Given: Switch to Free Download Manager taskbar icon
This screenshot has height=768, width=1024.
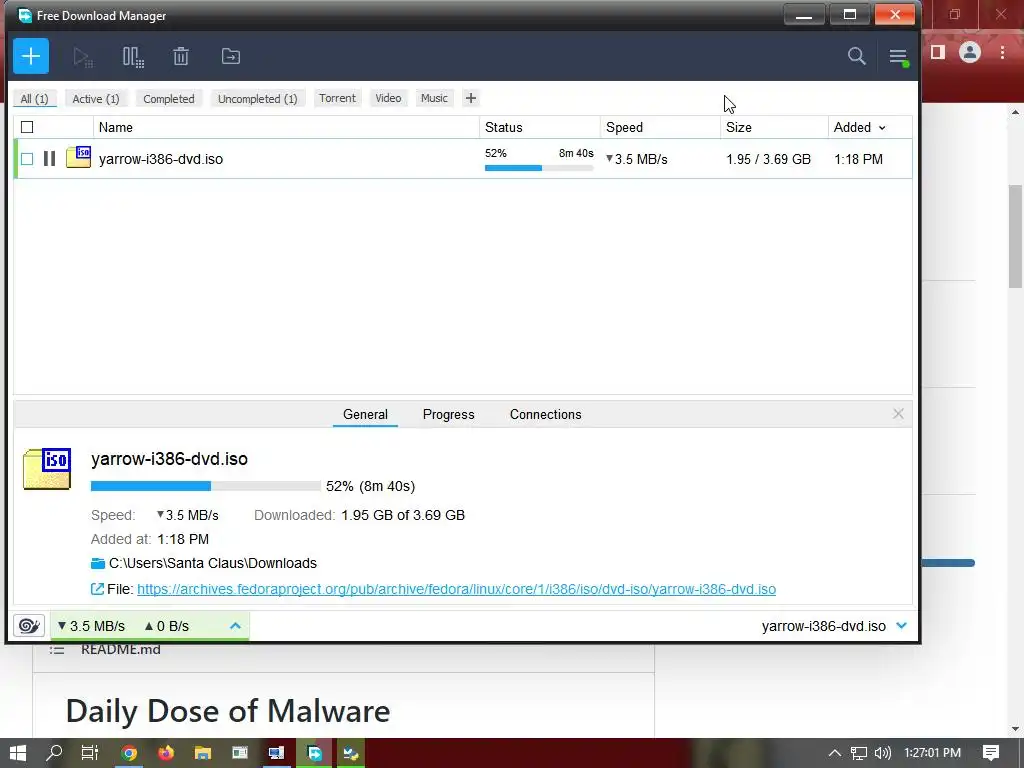Looking at the screenshot, I should (x=314, y=753).
